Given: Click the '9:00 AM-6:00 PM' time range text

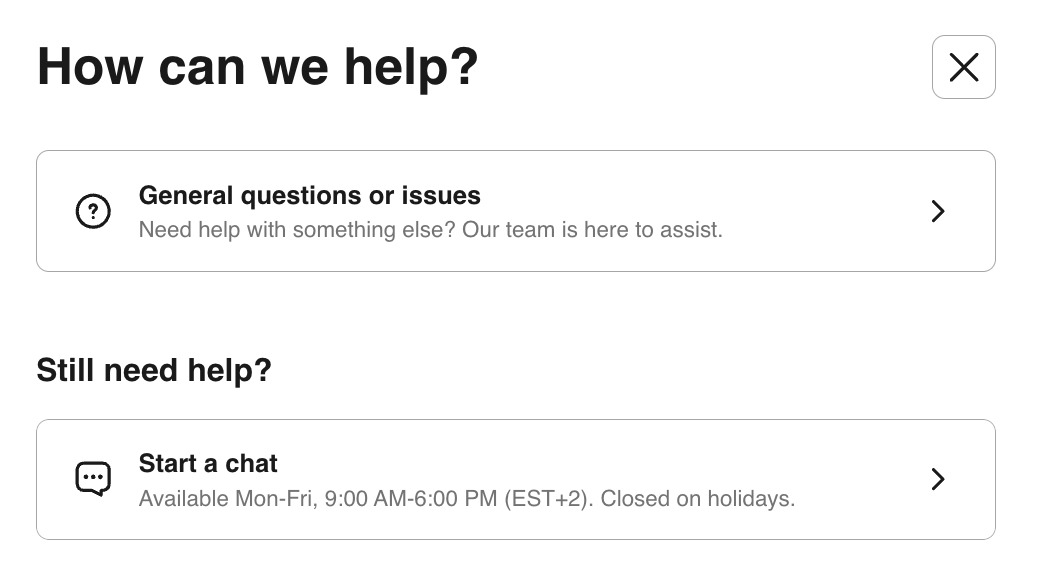Looking at the screenshot, I should tap(411, 499).
